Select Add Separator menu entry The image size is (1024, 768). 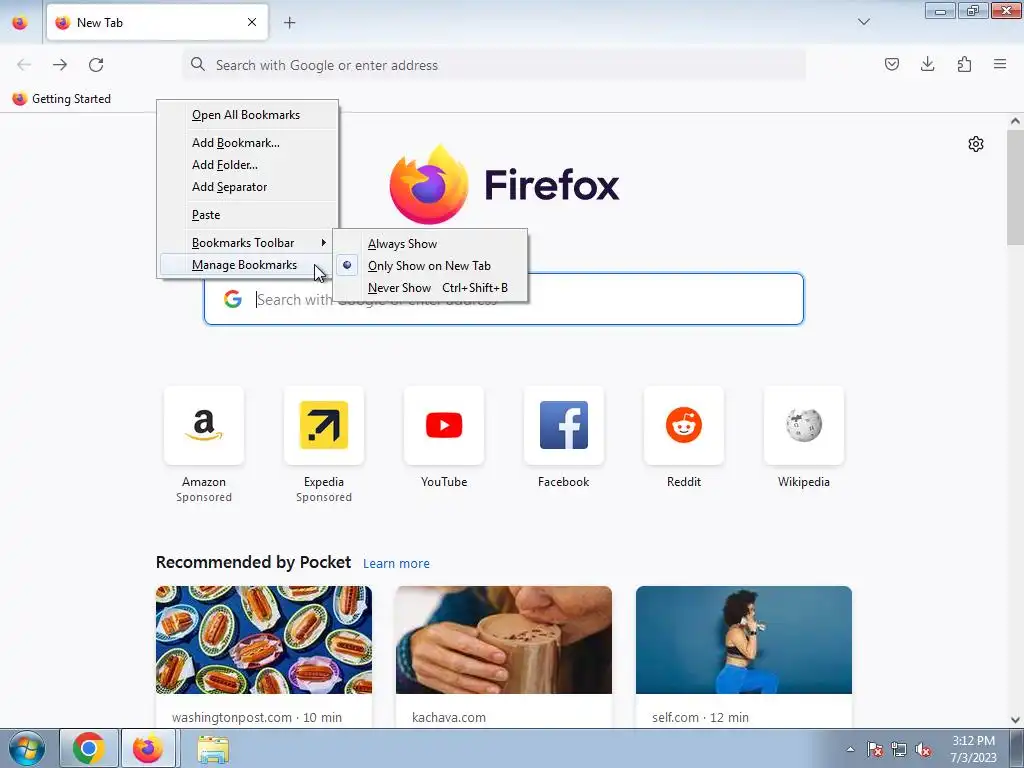tap(248, 187)
